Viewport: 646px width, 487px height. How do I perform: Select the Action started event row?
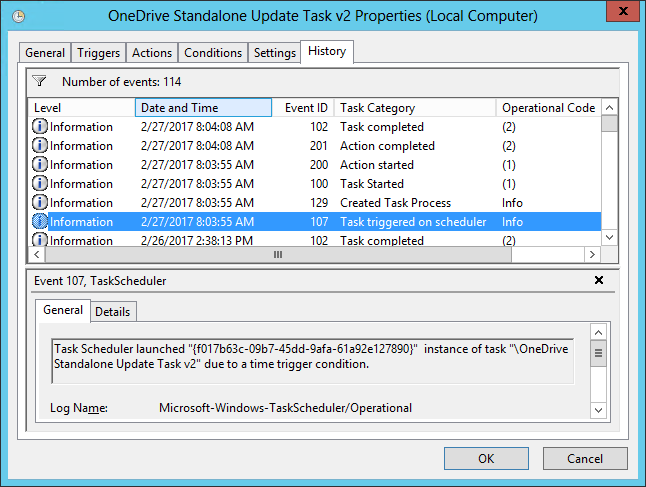[x=315, y=164]
